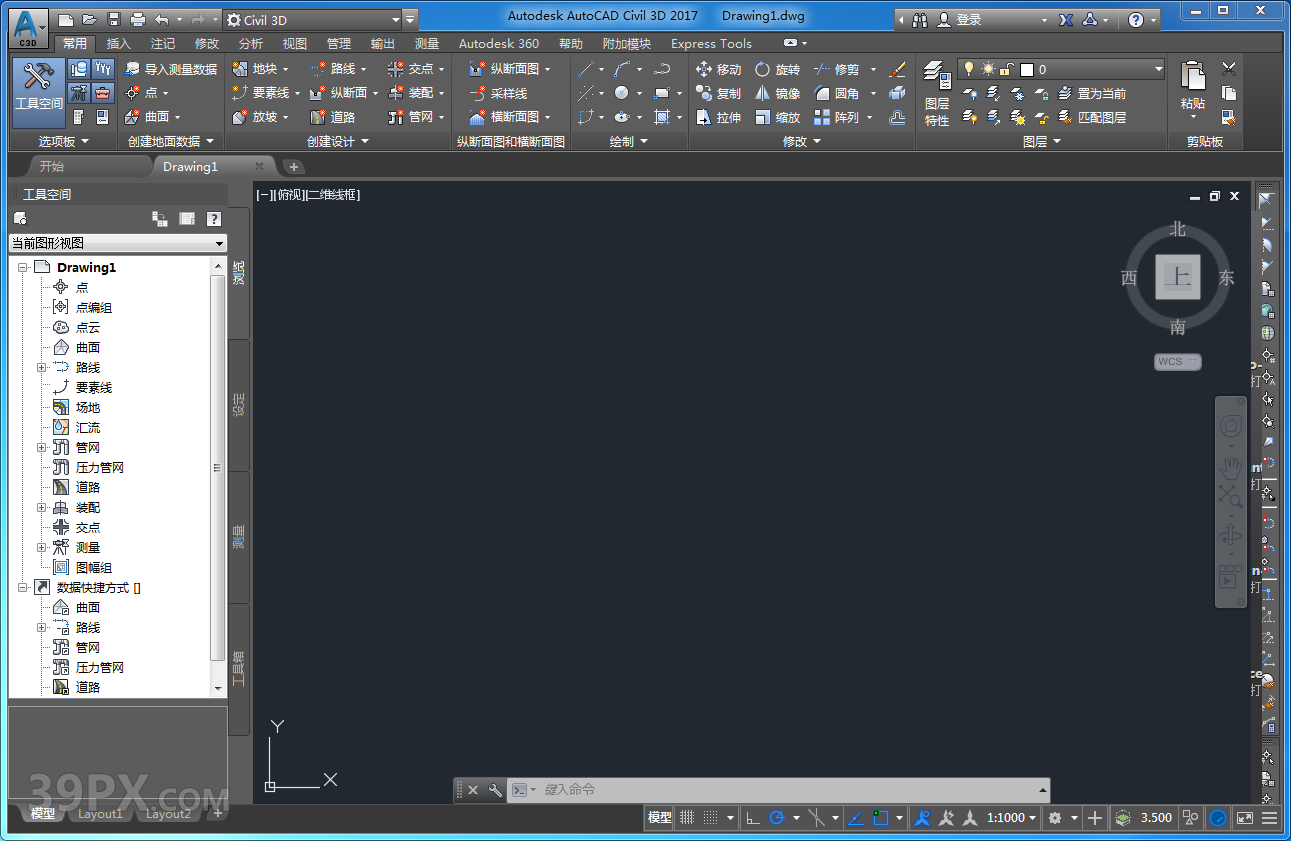
Task: Open the WCS coordinate system dropdown
Action: pos(1178,361)
